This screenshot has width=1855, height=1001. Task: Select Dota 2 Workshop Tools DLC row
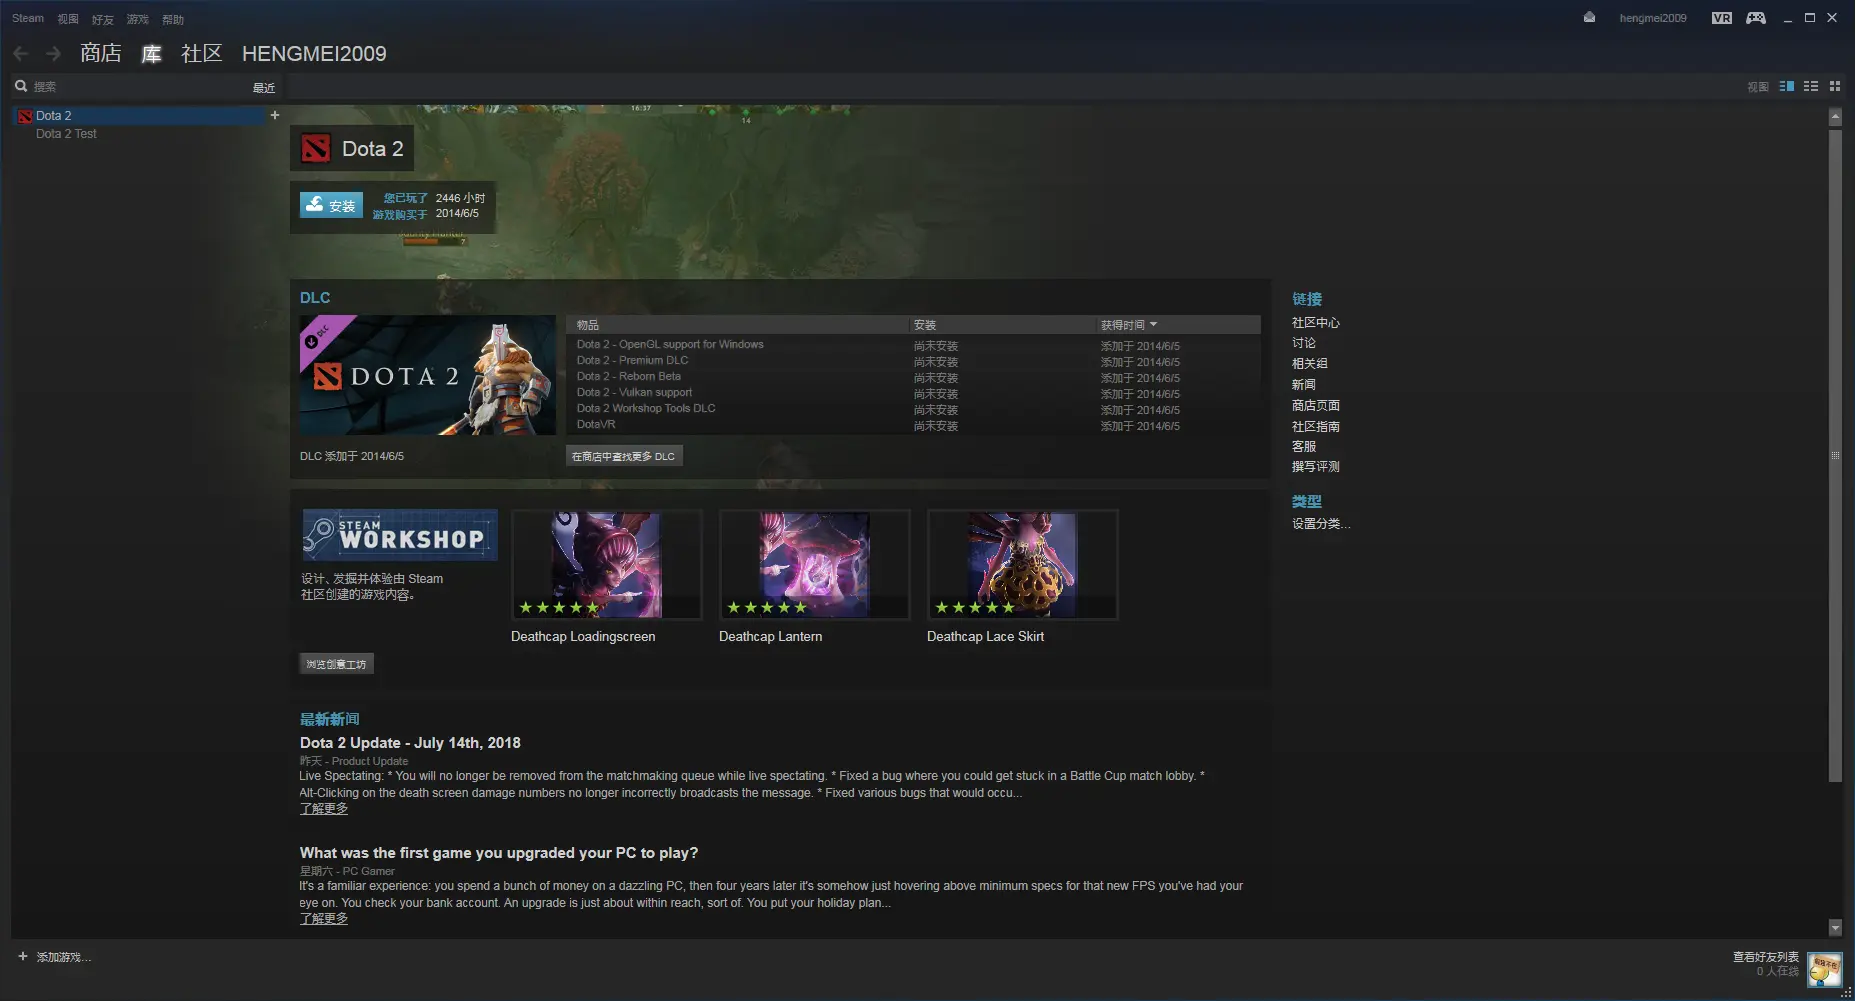pyautogui.click(x=913, y=409)
